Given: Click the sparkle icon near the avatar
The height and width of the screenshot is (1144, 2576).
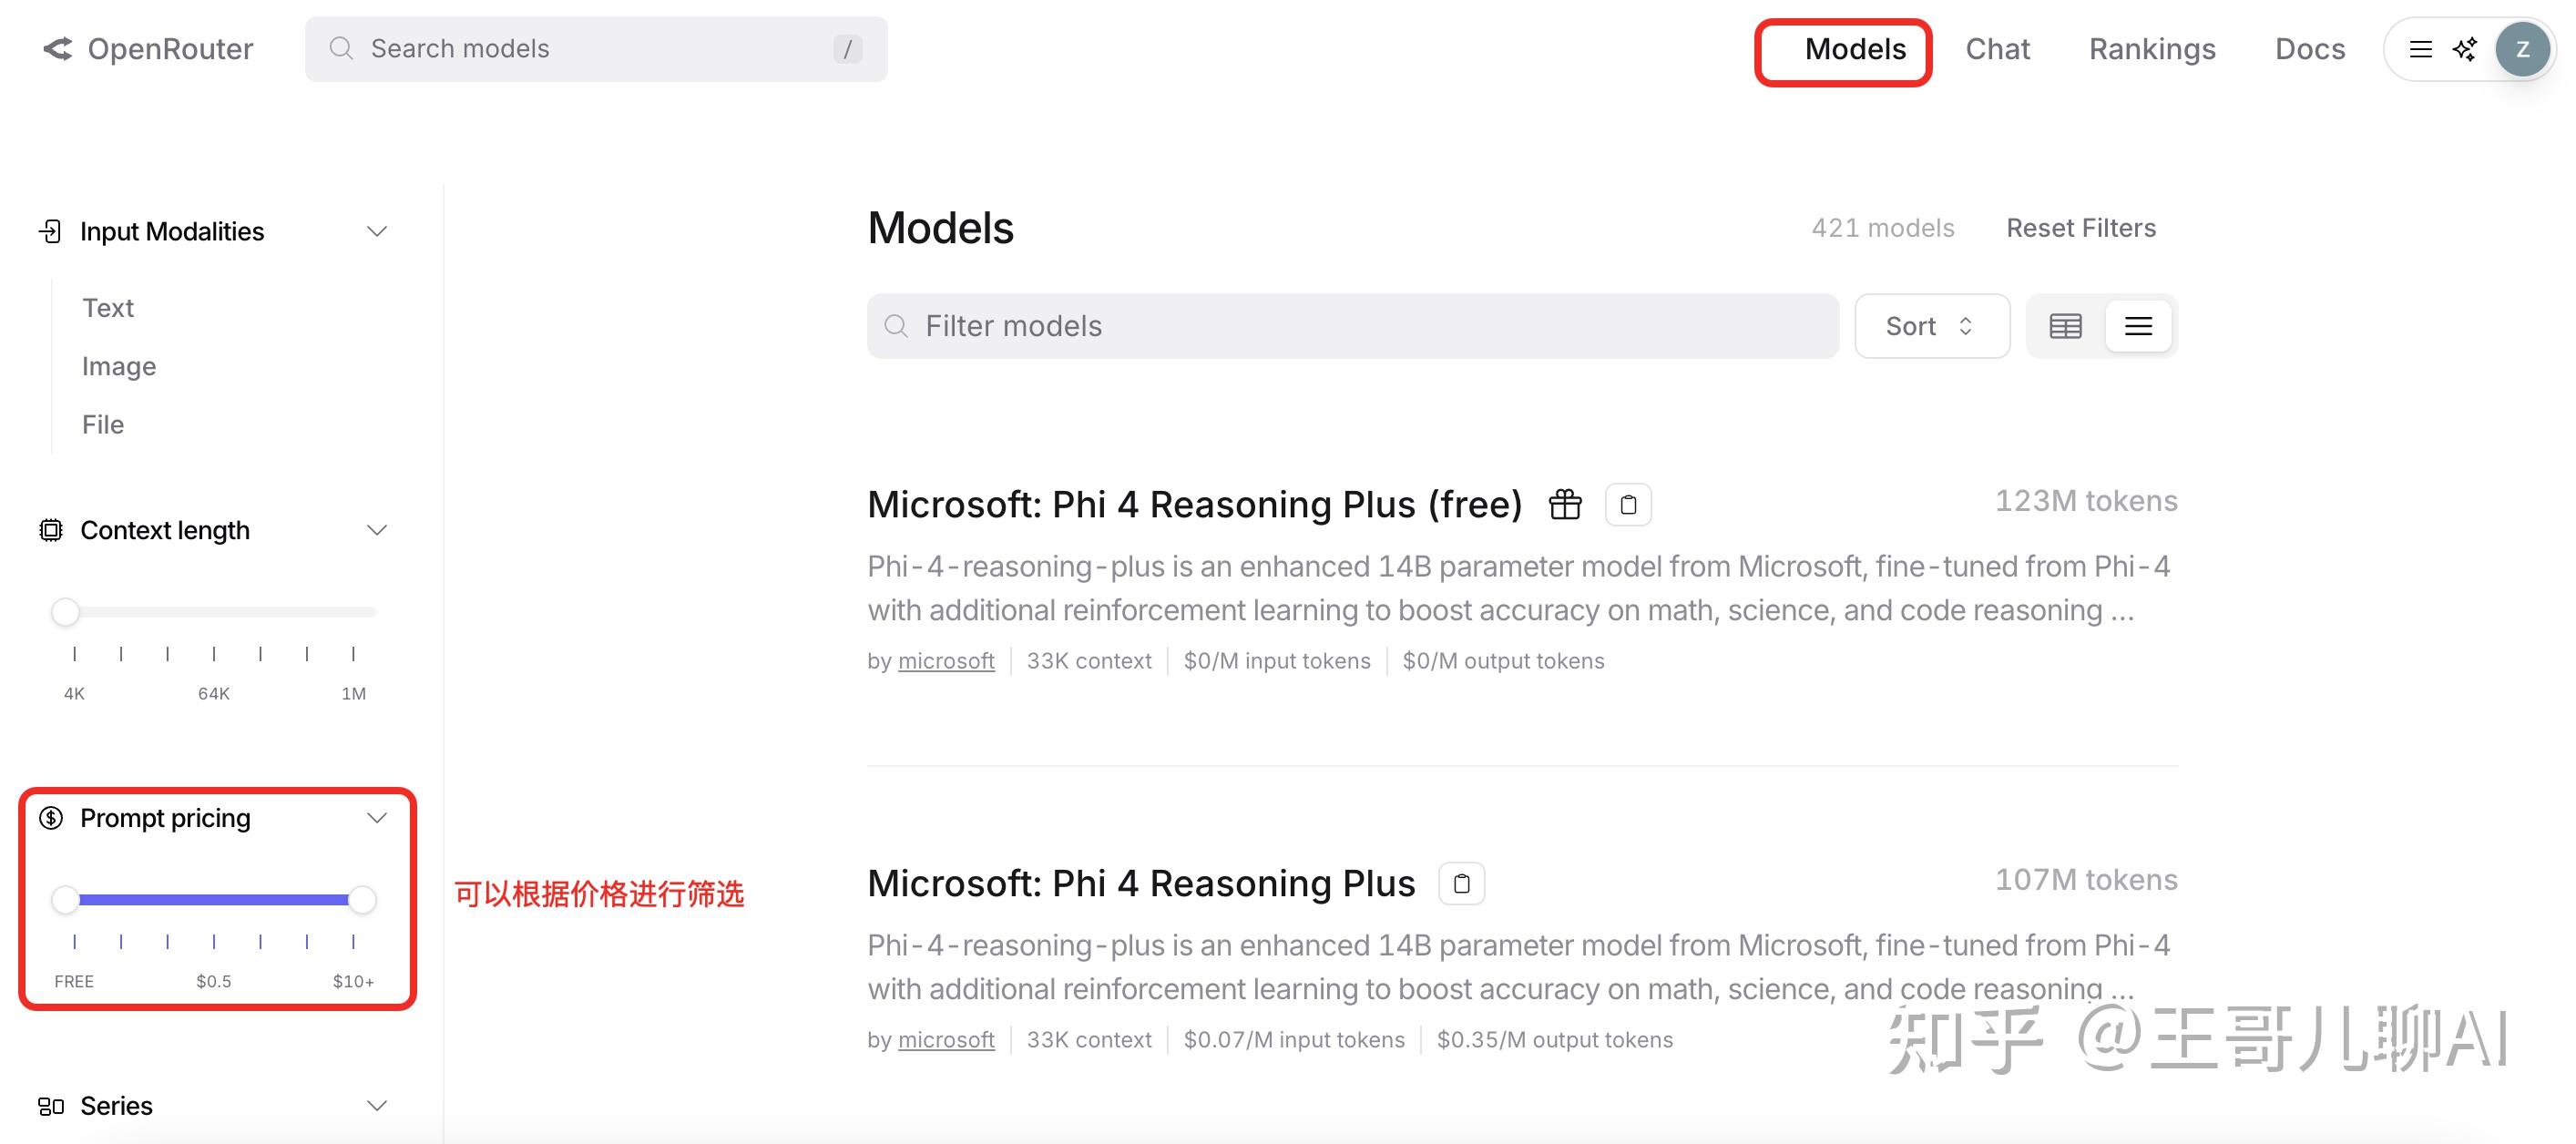Looking at the screenshot, I should [2465, 49].
